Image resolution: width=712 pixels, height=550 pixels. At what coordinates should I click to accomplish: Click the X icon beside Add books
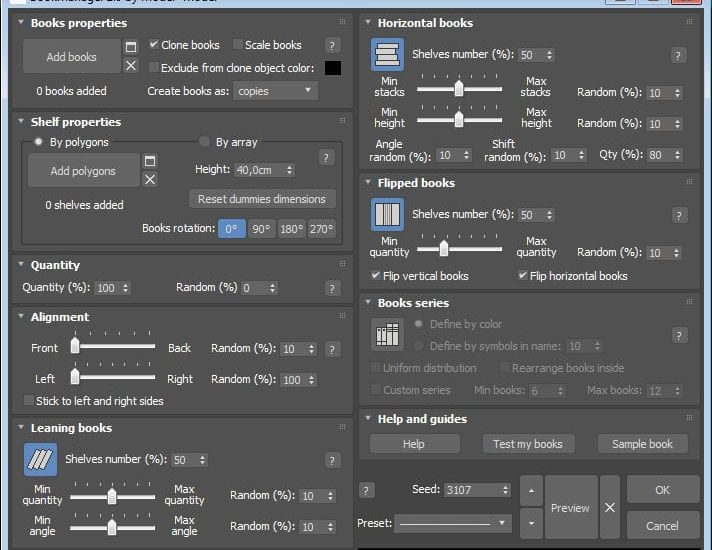click(131, 66)
